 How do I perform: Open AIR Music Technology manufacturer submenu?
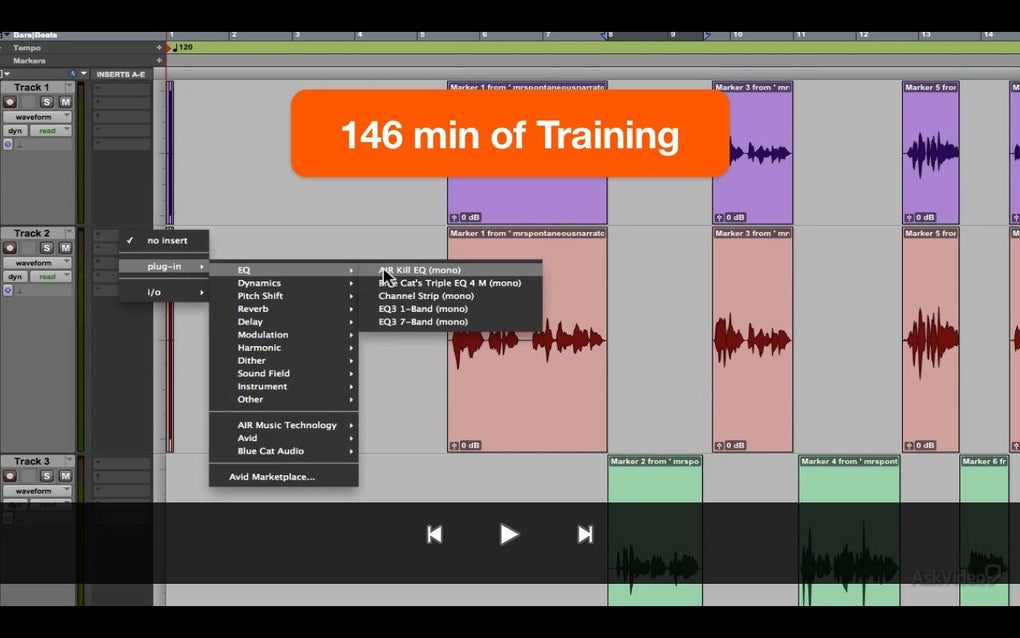click(x=284, y=425)
